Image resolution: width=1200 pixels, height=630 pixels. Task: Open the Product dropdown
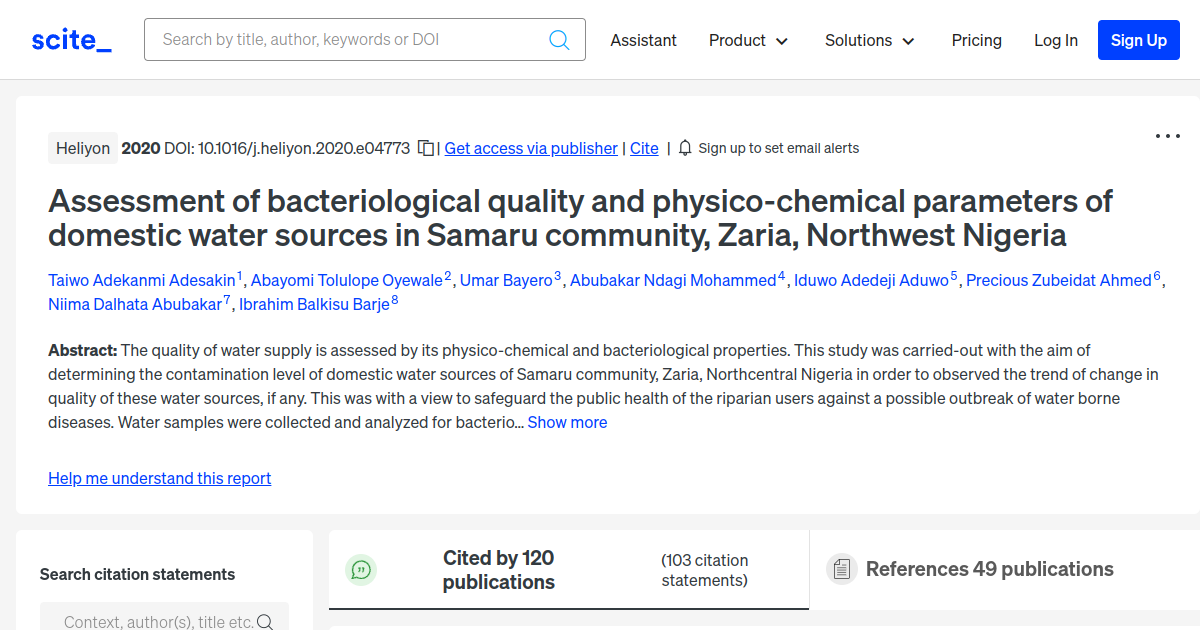coord(748,40)
